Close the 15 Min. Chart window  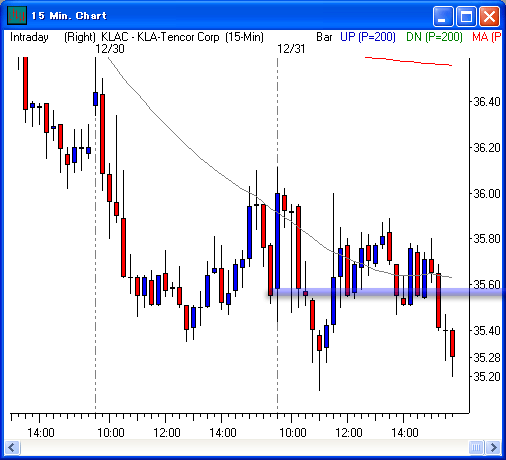click(489, 16)
